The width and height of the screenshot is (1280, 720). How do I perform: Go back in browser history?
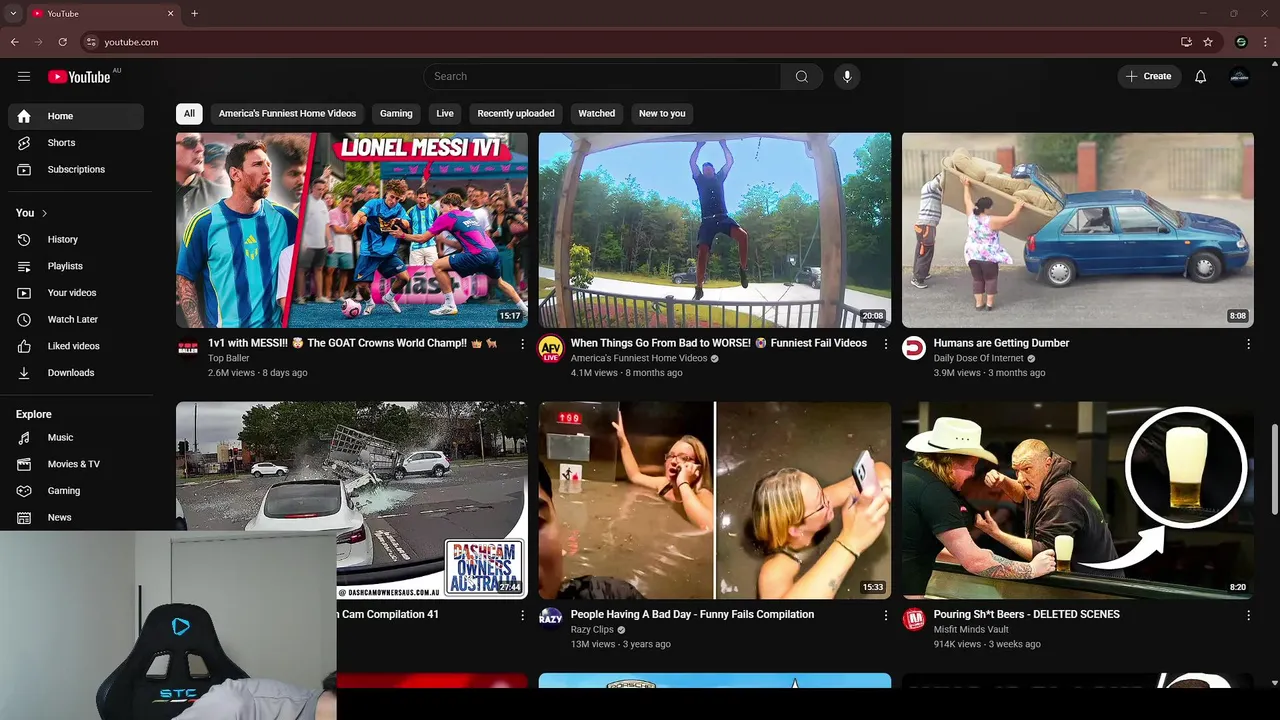pyautogui.click(x=14, y=42)
